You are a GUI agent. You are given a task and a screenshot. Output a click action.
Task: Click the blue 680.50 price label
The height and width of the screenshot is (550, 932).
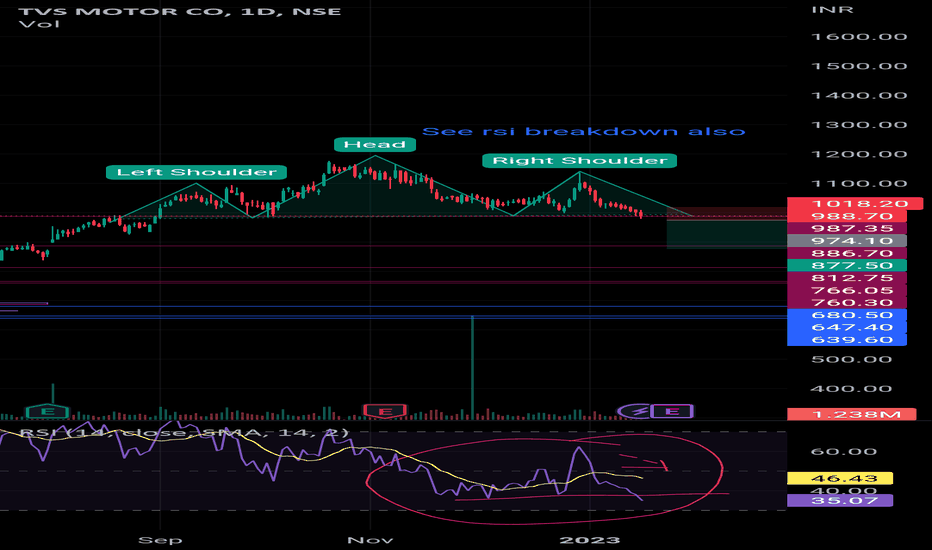(x=847, y=315)
